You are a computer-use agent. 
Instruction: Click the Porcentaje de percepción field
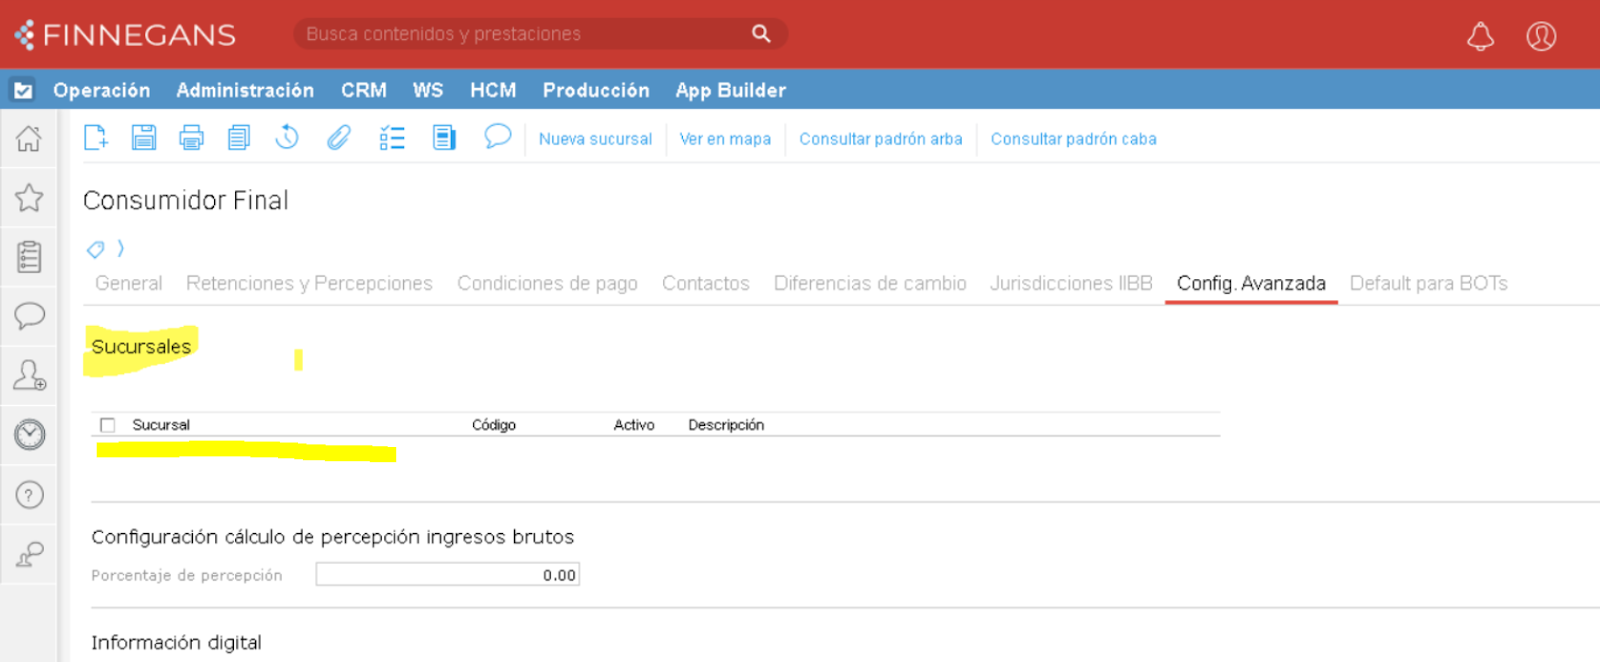[x=447, y=575]
